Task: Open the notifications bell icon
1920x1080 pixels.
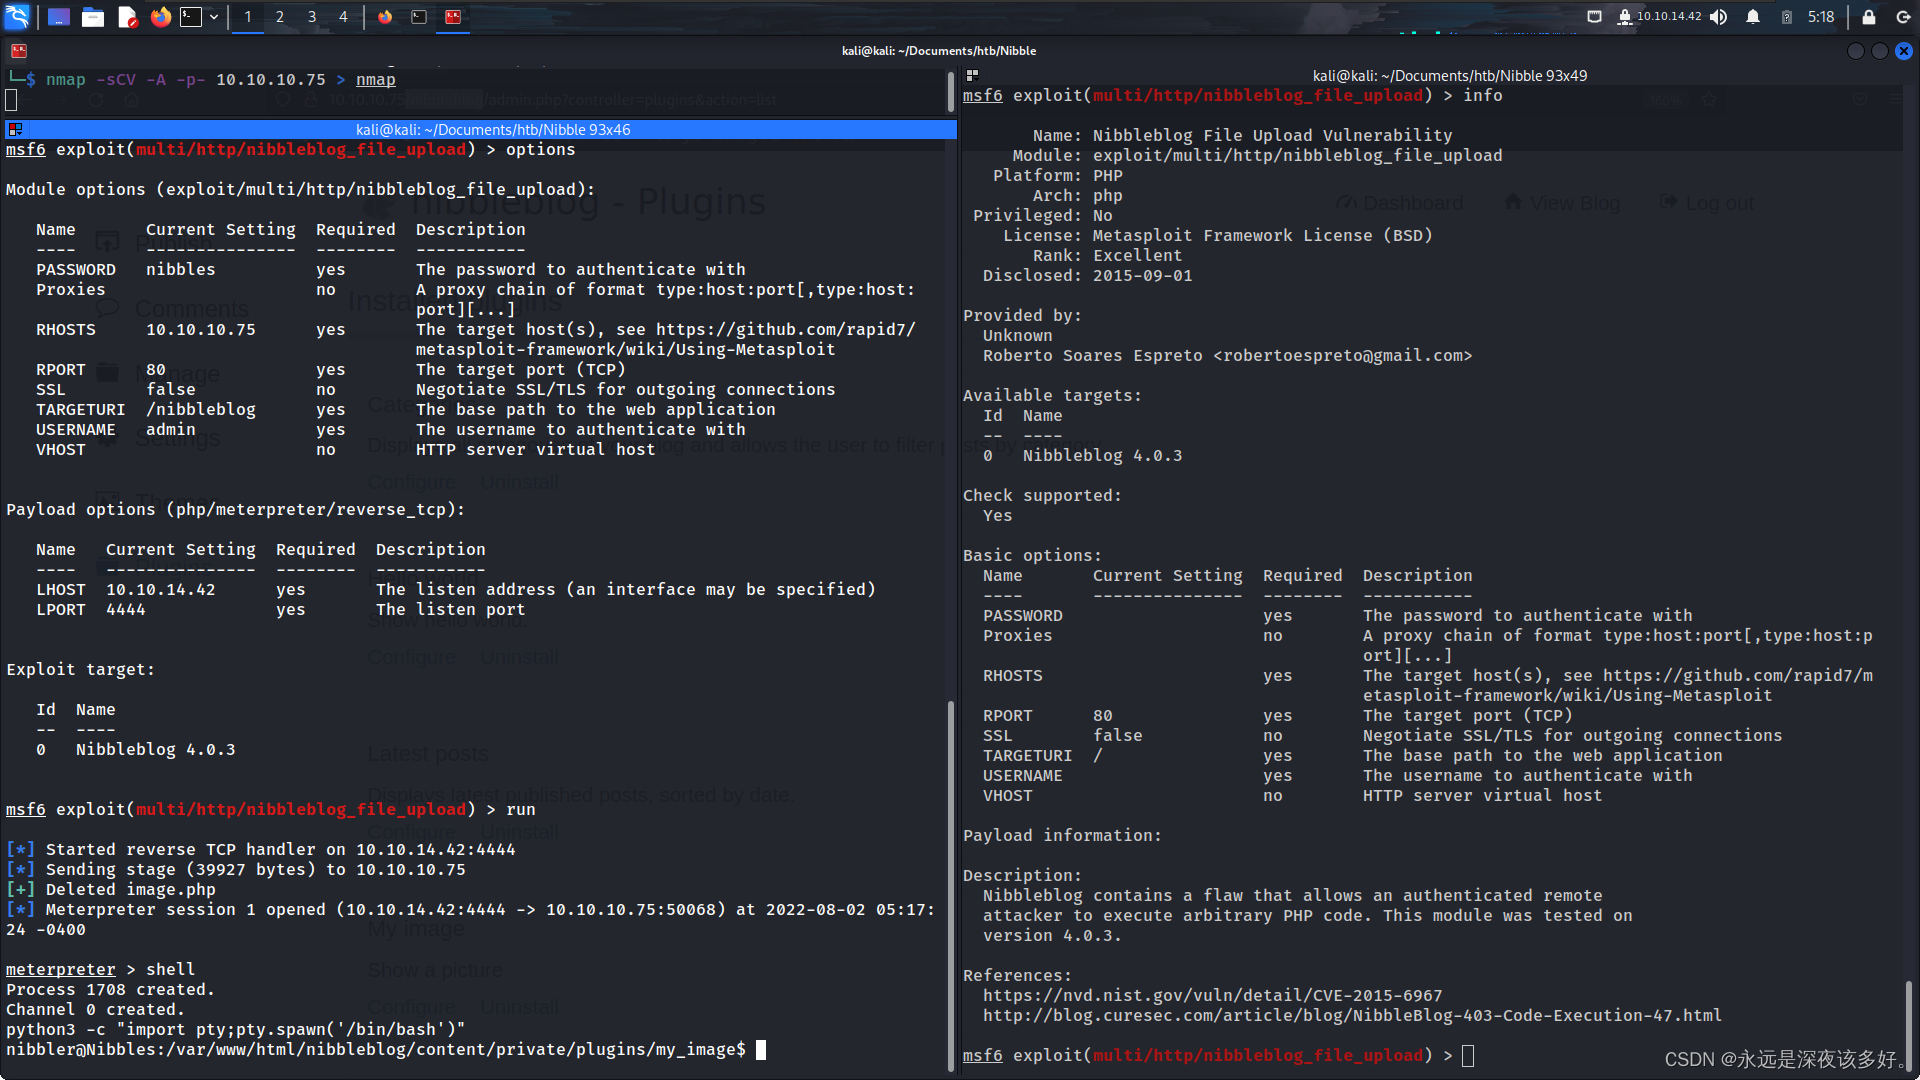Action: point(1753,17)
